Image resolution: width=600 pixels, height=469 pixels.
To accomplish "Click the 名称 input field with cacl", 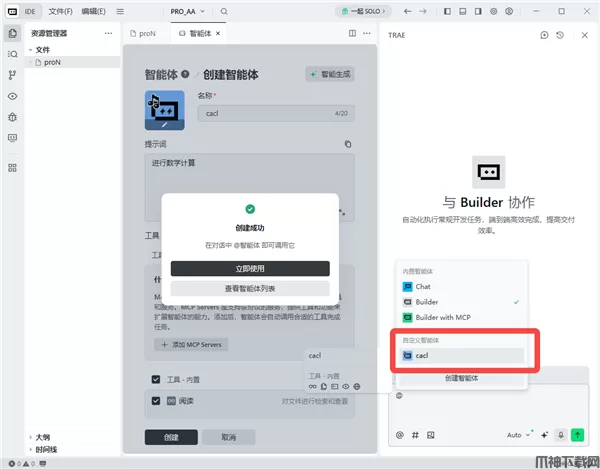I will [x=276, y=113].
